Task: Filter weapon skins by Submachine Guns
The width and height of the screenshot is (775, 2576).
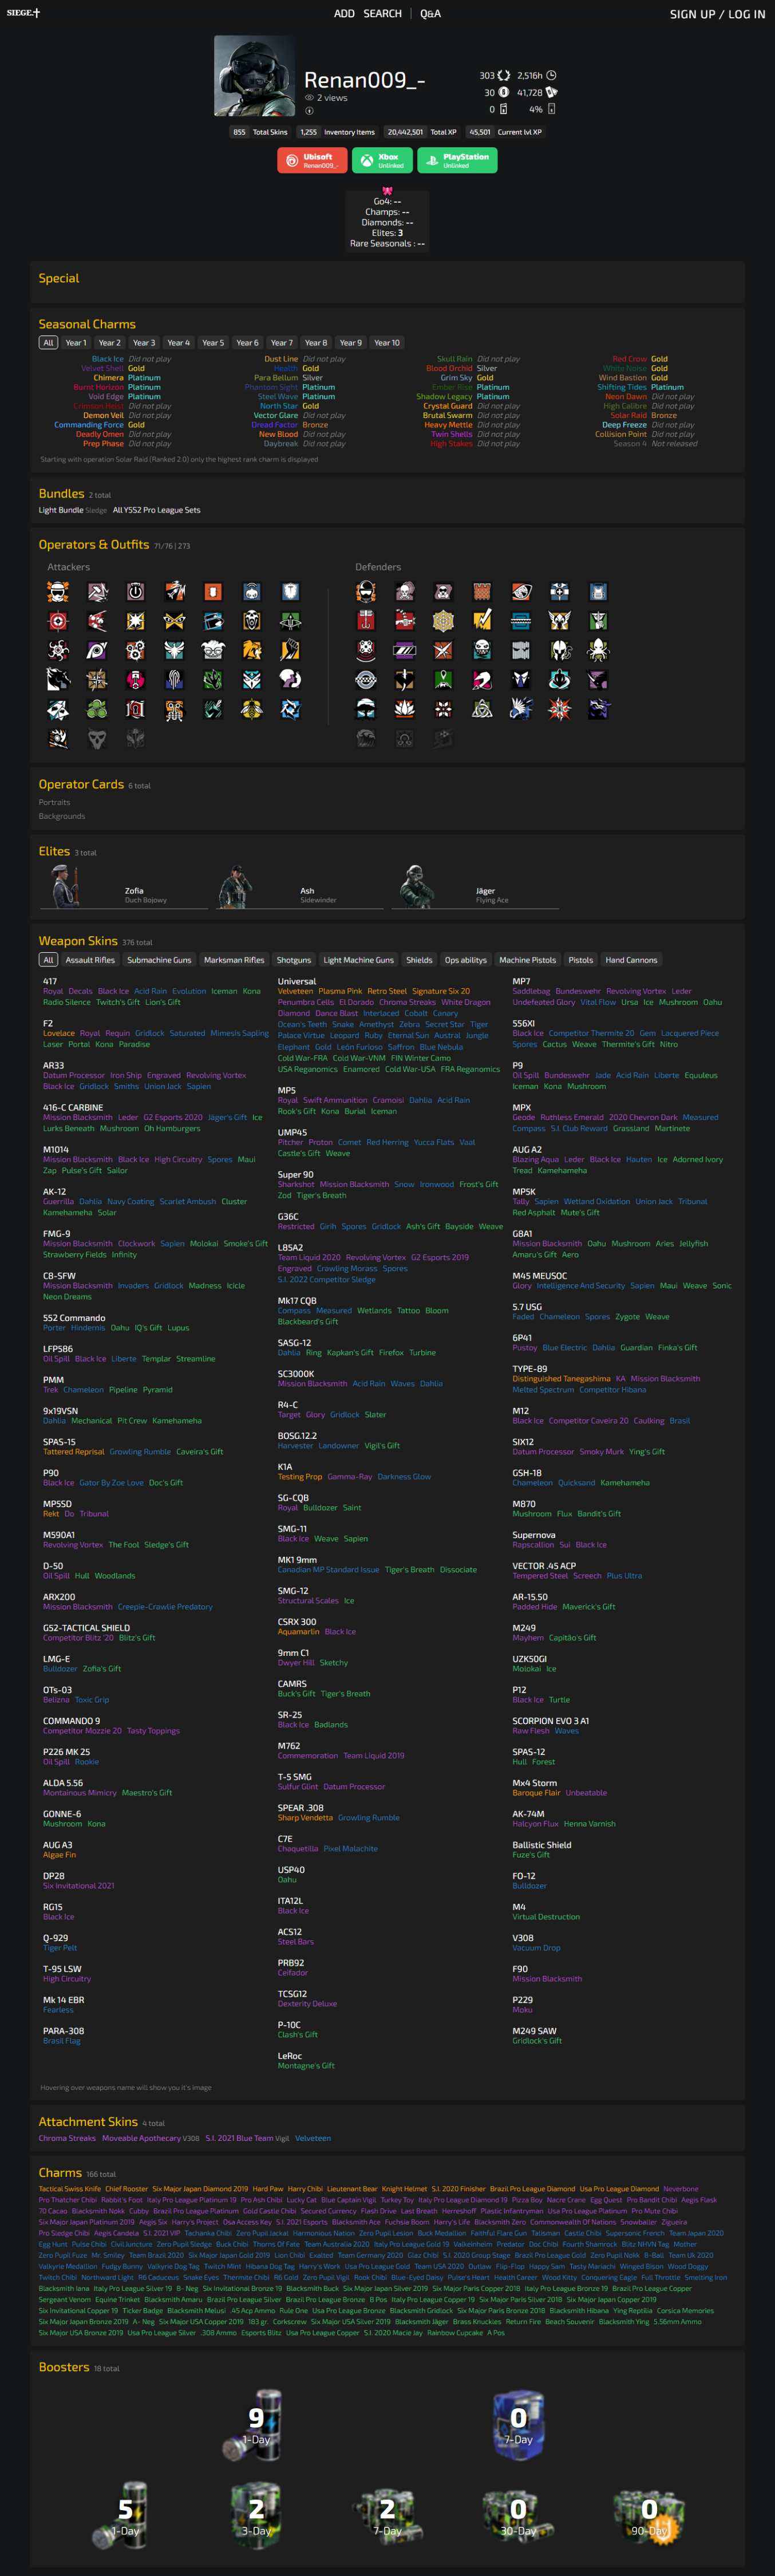Action: tap(159, 960)
